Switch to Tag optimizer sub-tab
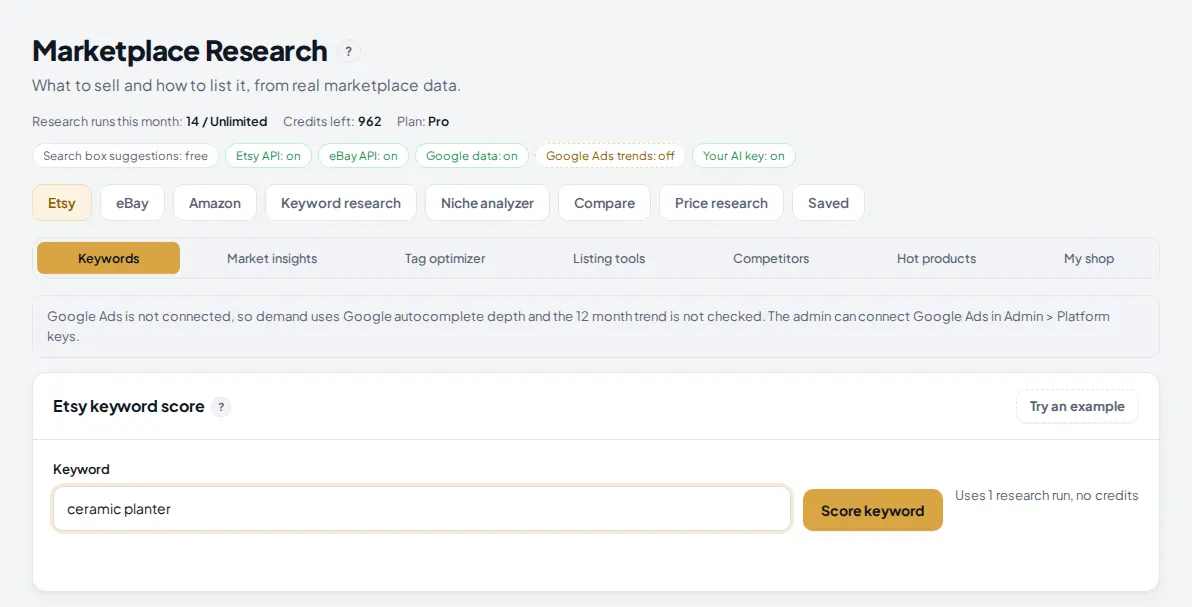The height and width of the screenshot is (607, 1192). [445, 259]
